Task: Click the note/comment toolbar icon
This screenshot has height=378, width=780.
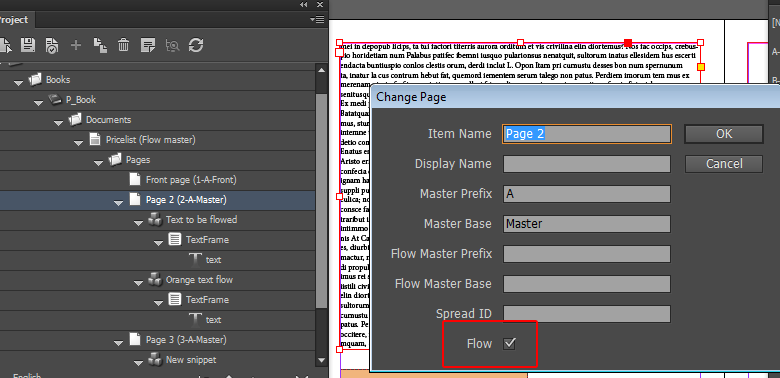Action: (148, 45)
